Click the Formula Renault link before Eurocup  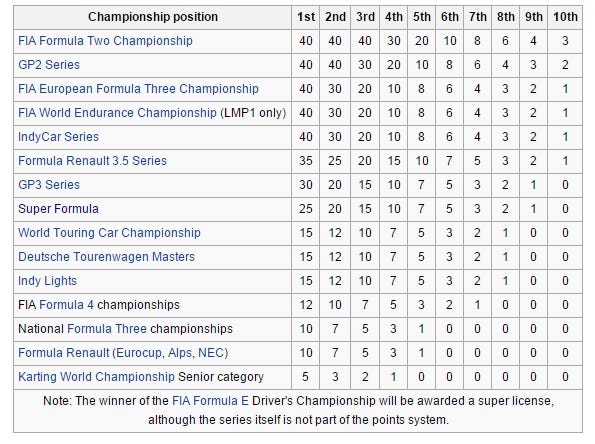64,353
